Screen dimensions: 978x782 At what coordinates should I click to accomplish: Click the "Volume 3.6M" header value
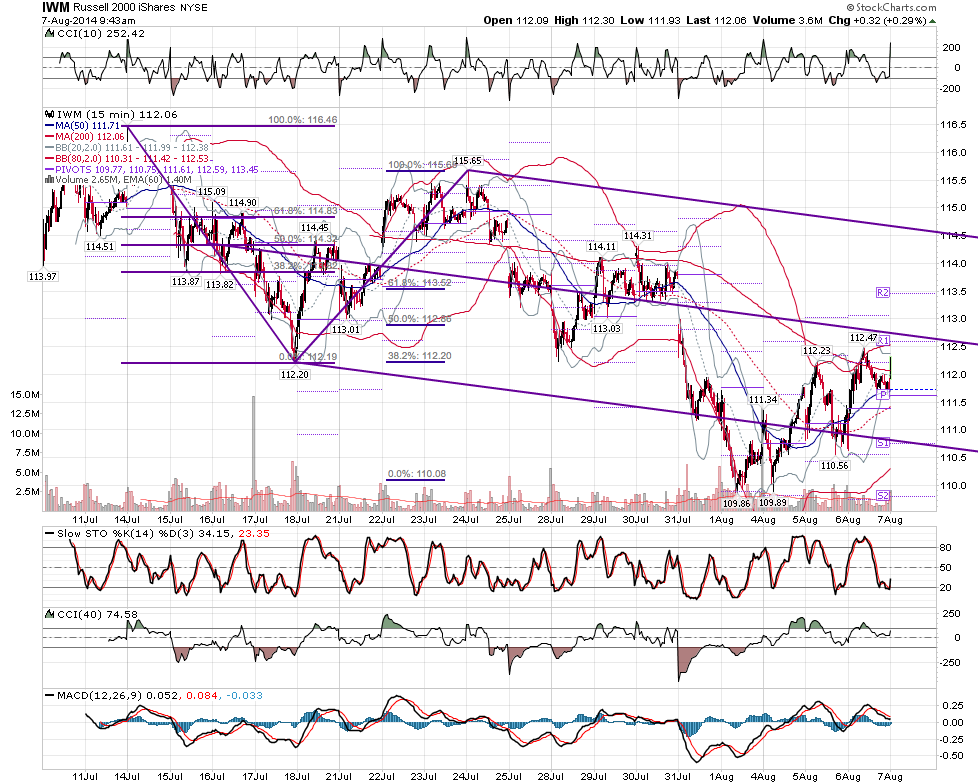coord(787,21)
